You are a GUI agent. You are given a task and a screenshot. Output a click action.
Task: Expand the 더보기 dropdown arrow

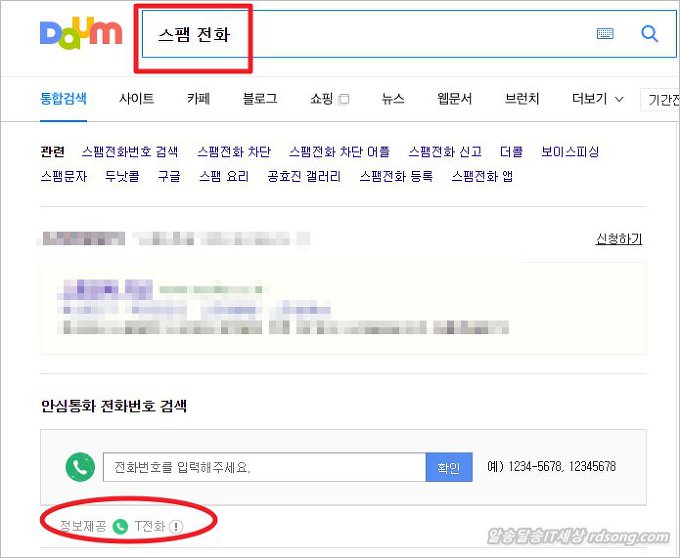620,99
